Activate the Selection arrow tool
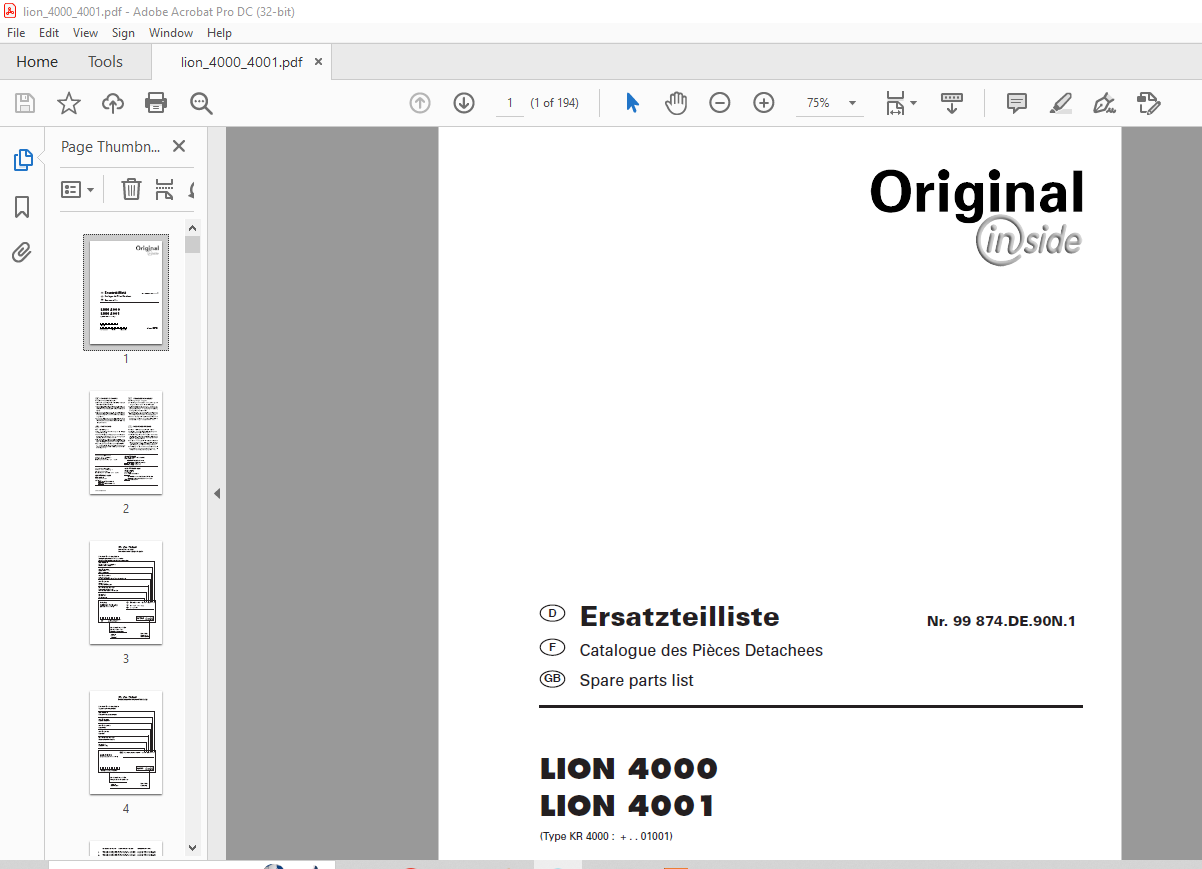This screenshot has width=1202, height=869. coord(632,103)
